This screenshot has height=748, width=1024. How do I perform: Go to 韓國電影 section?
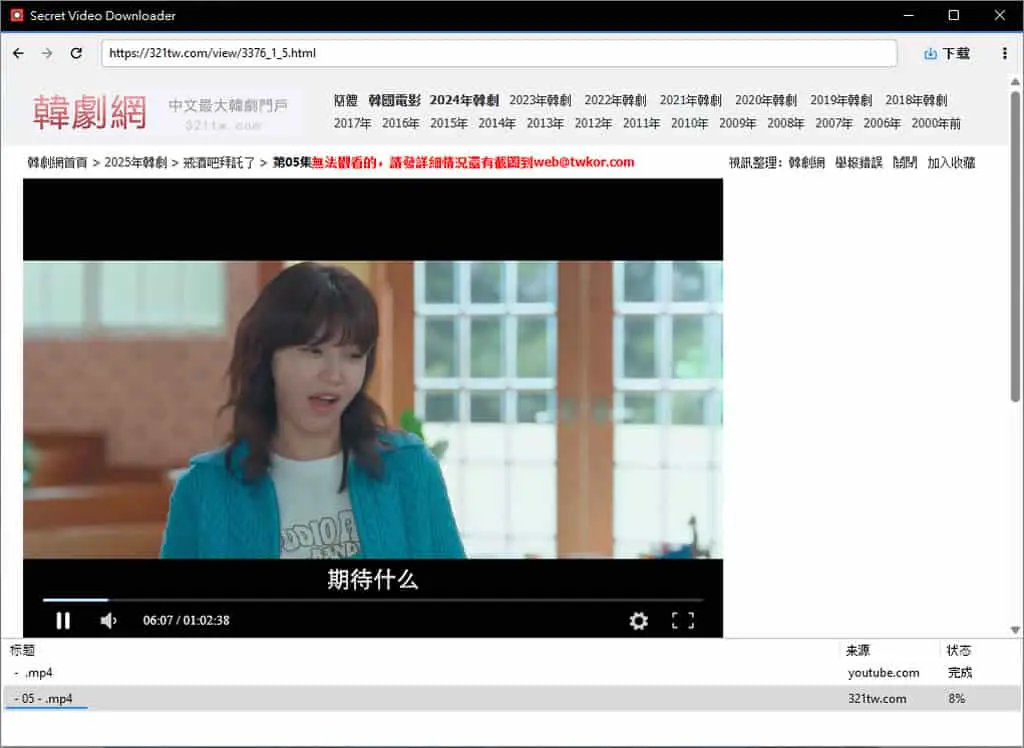tap(394, 100)
